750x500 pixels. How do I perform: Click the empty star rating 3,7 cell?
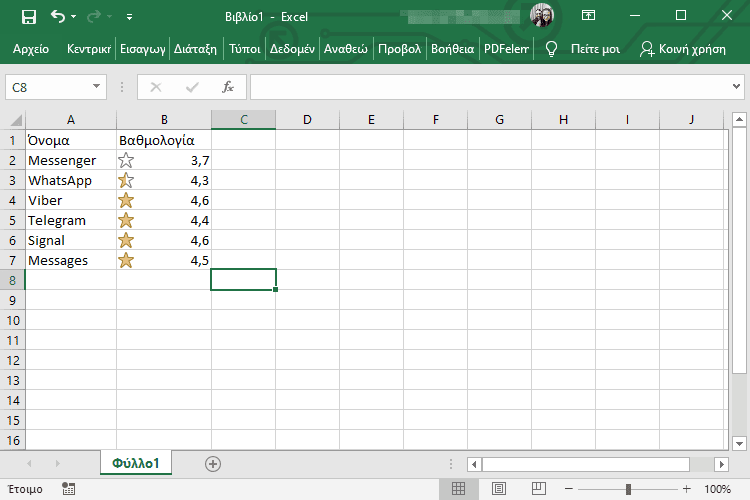pyautogui.click(x=164, y=160)
